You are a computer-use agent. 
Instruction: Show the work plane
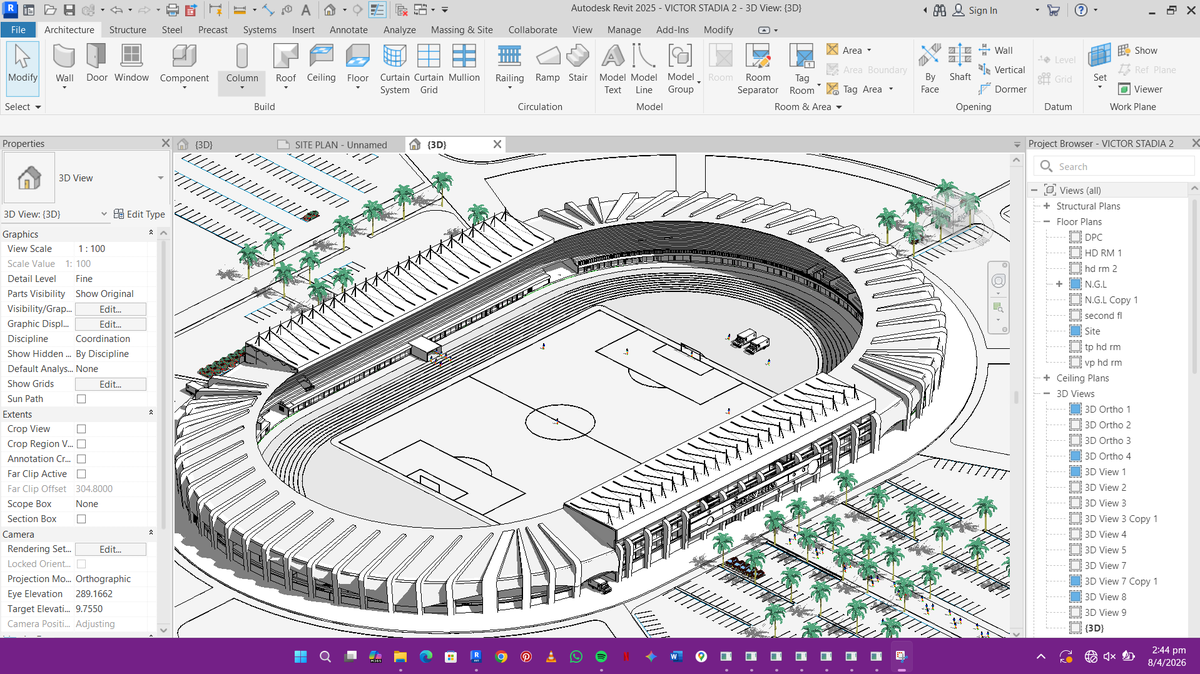point(1137,50)
